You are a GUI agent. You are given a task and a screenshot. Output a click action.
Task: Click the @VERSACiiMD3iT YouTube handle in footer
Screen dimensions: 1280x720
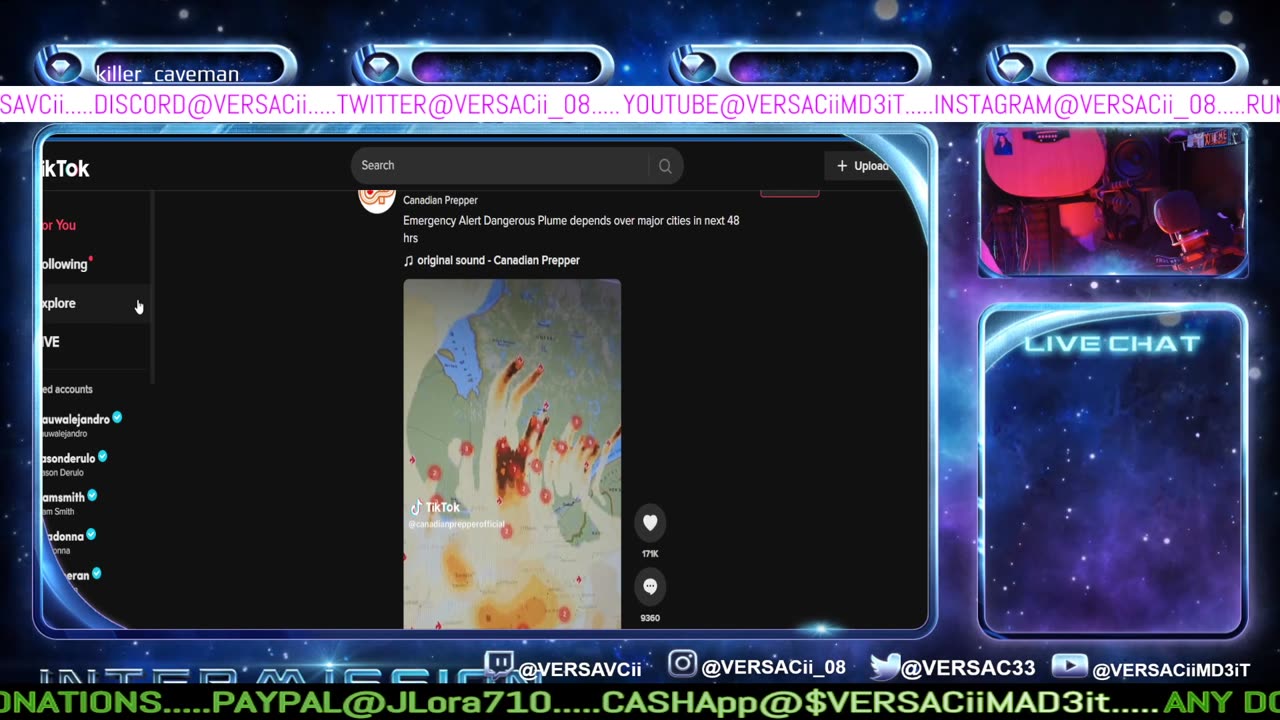(1171, 669)
